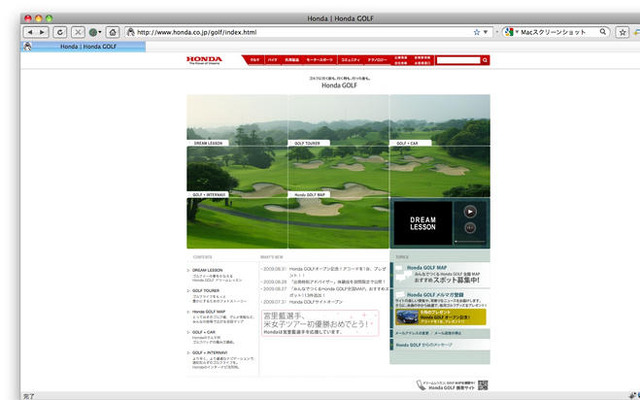
Task: Go back with the browser back arrow
Action: [30, 32]
